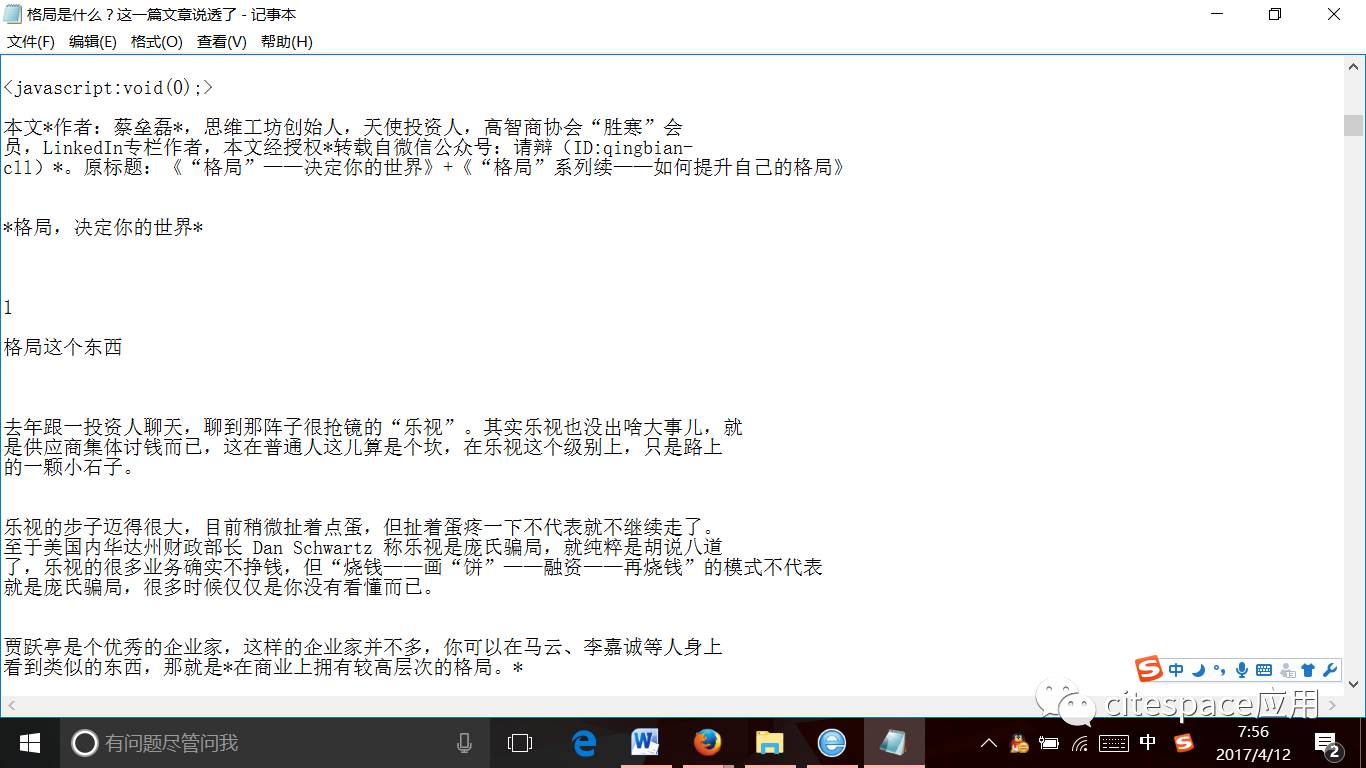Click the Notepad taskbar button
Screen dimensions: 1366x768
[x=894, y=743]
